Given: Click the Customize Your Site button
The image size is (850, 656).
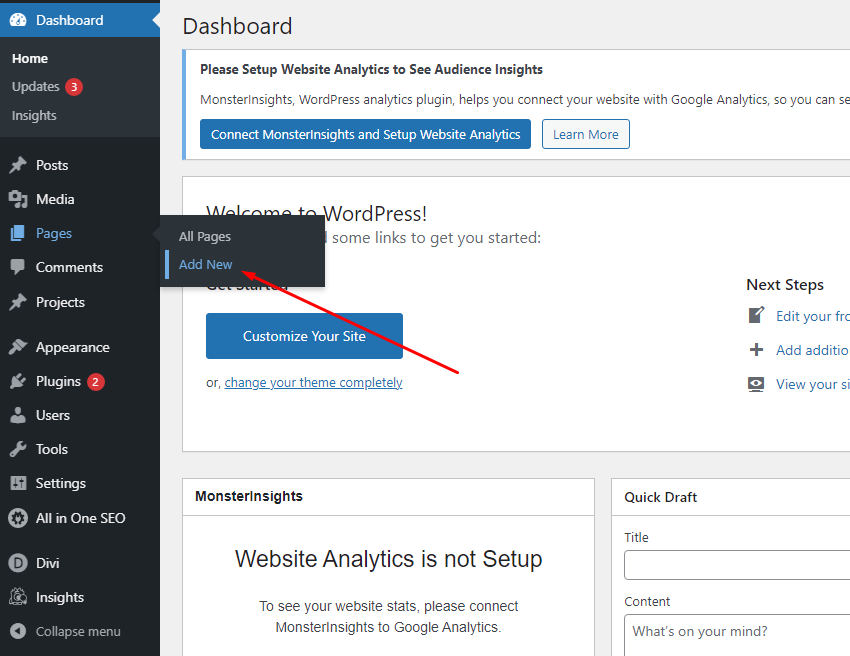Looking at the screenshot, I should click(x=304, y=336).
